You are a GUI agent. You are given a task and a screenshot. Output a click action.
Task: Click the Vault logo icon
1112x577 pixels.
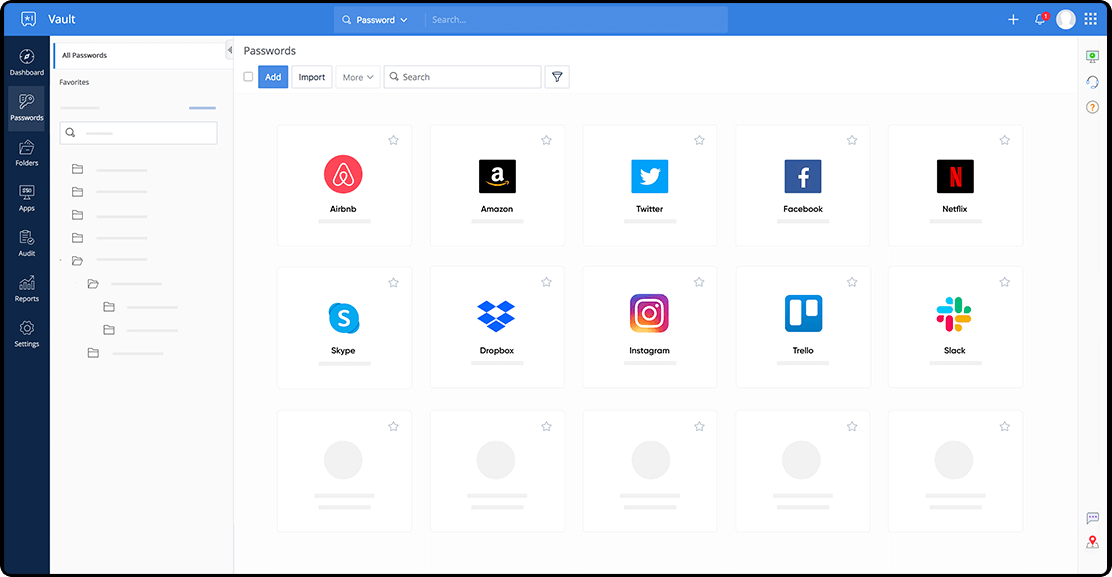(x=28, y=19)
